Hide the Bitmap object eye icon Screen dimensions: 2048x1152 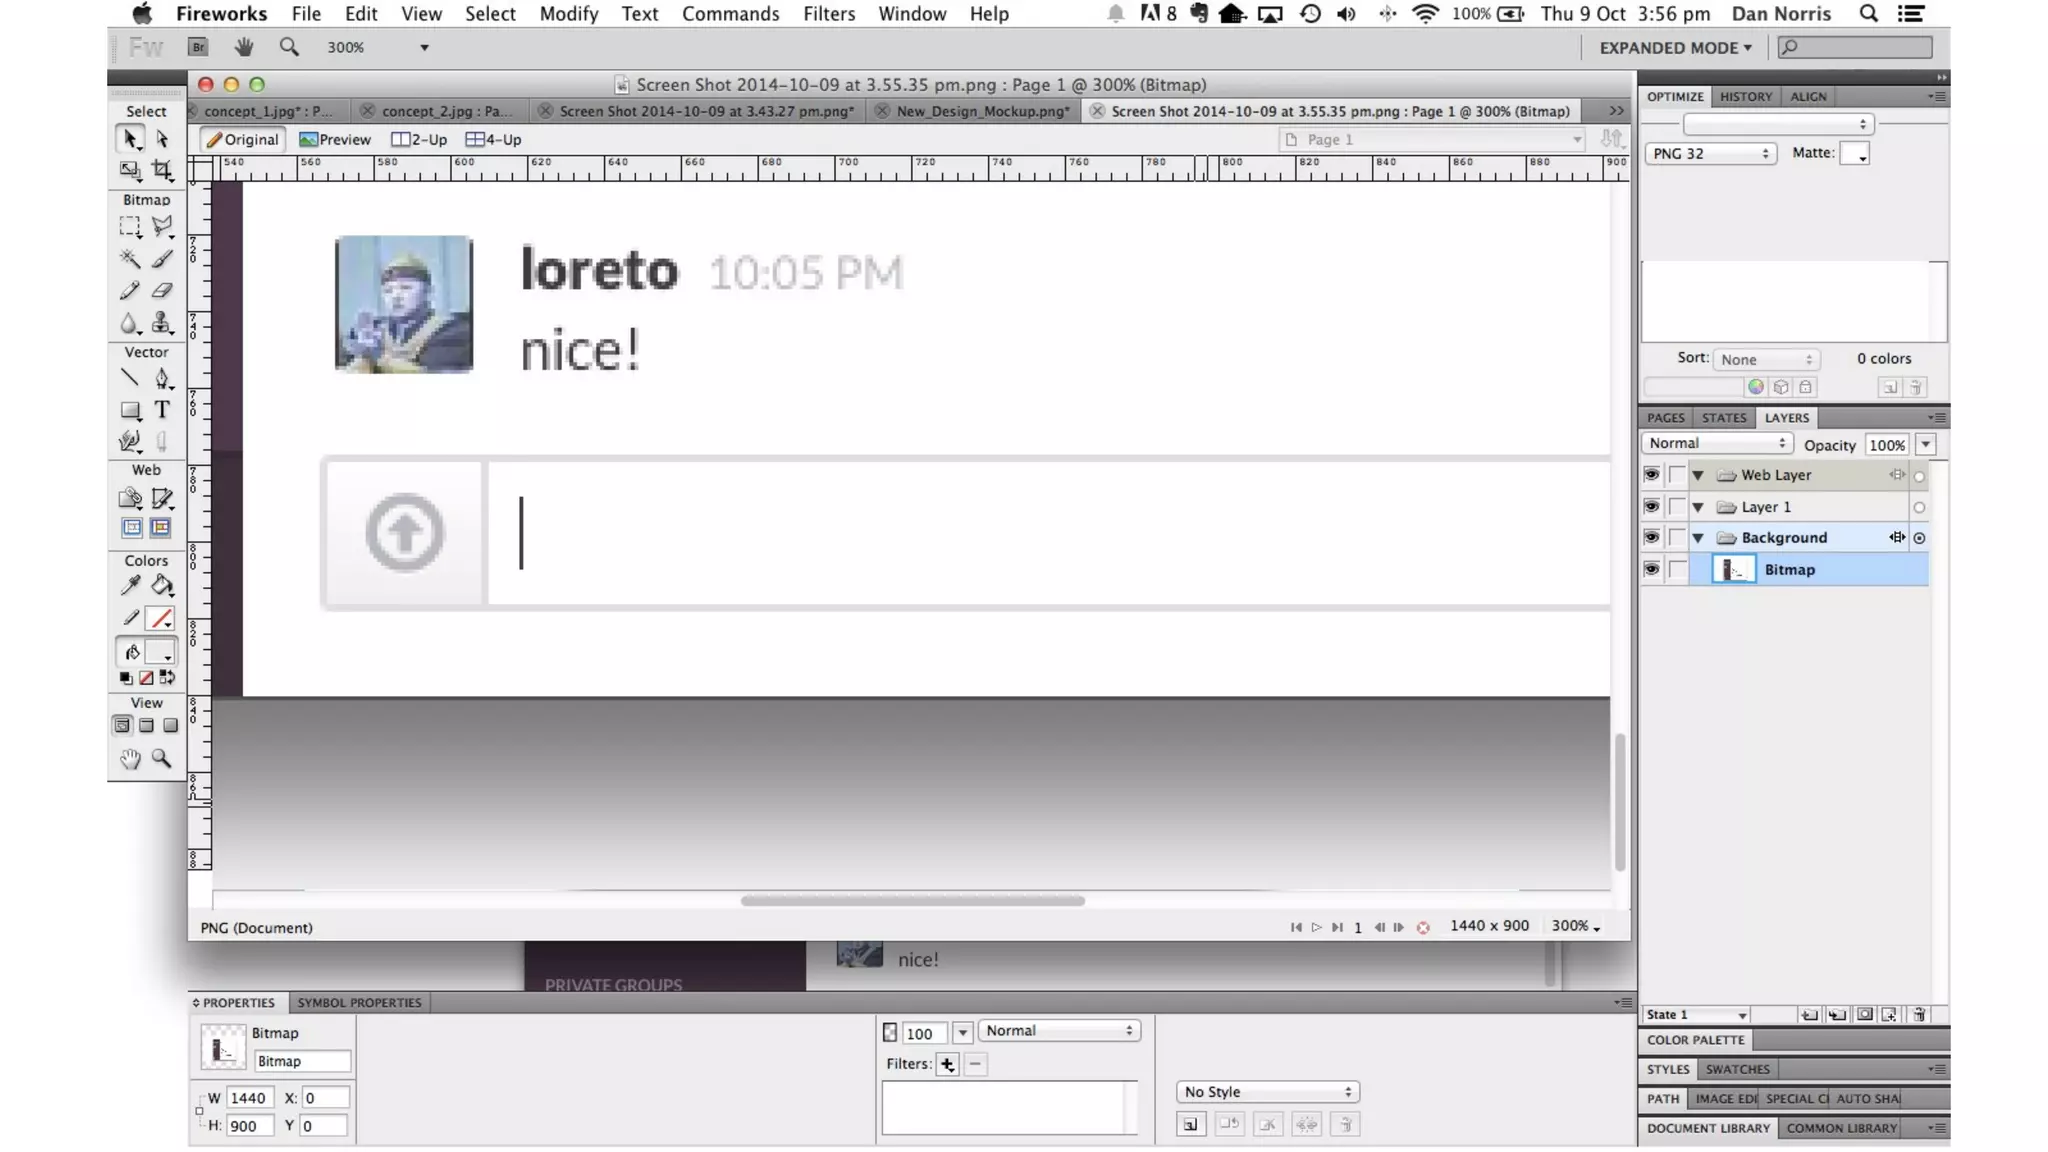(1651, 570)
